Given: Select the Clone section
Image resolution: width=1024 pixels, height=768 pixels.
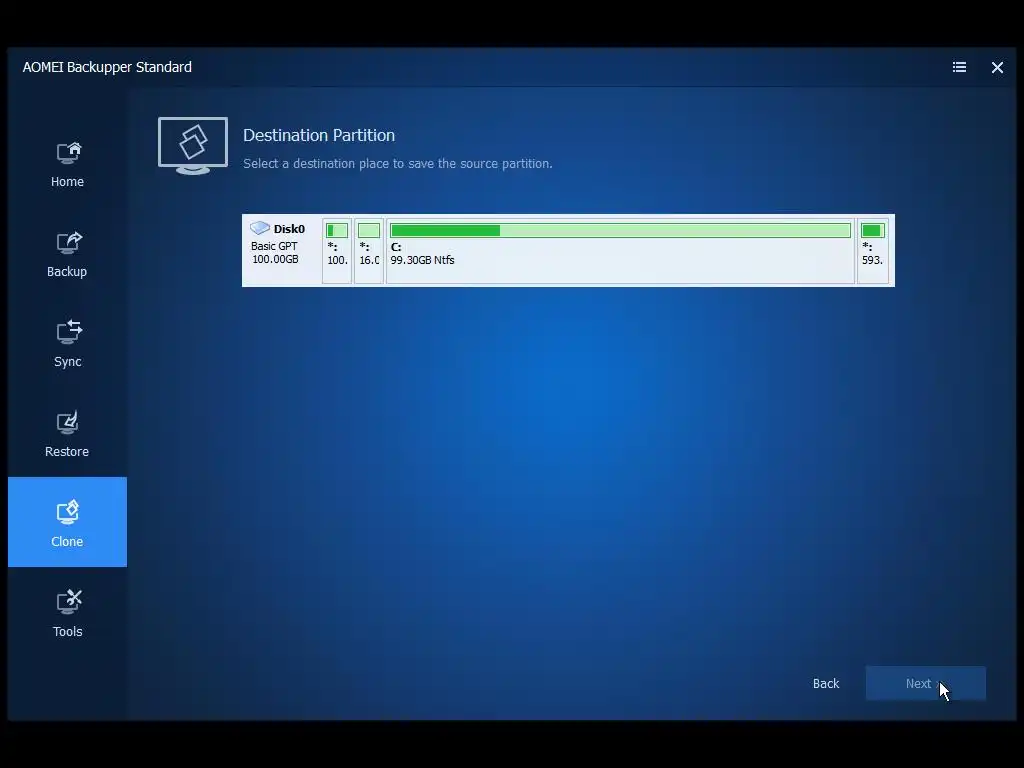Looking at the screenshot, I should click(67, 522).
